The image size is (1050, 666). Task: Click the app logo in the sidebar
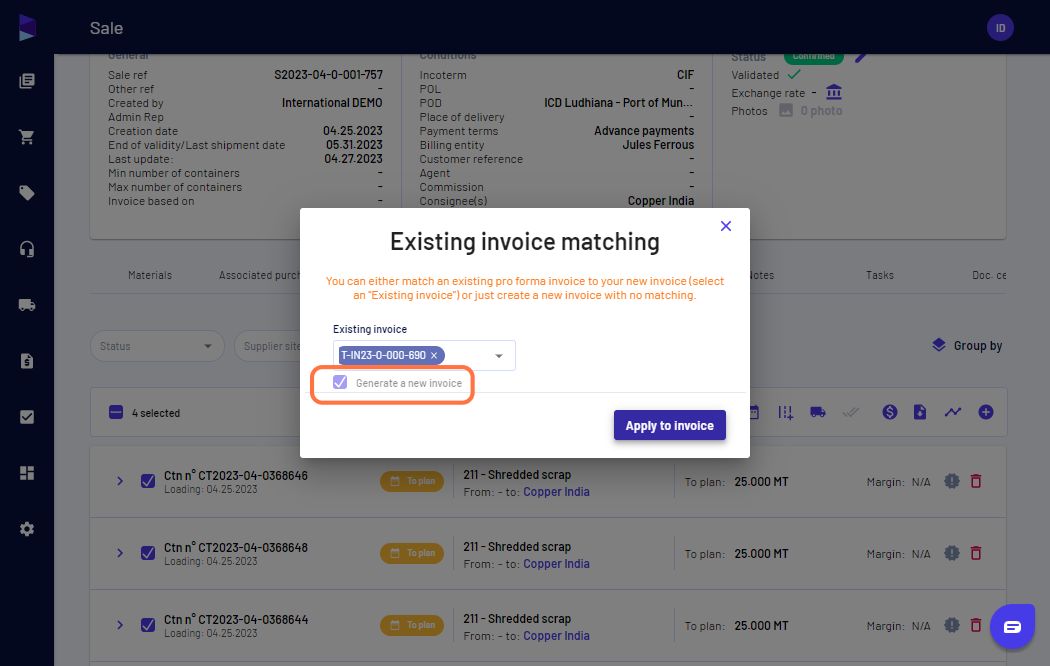click(x=27, y=27)
